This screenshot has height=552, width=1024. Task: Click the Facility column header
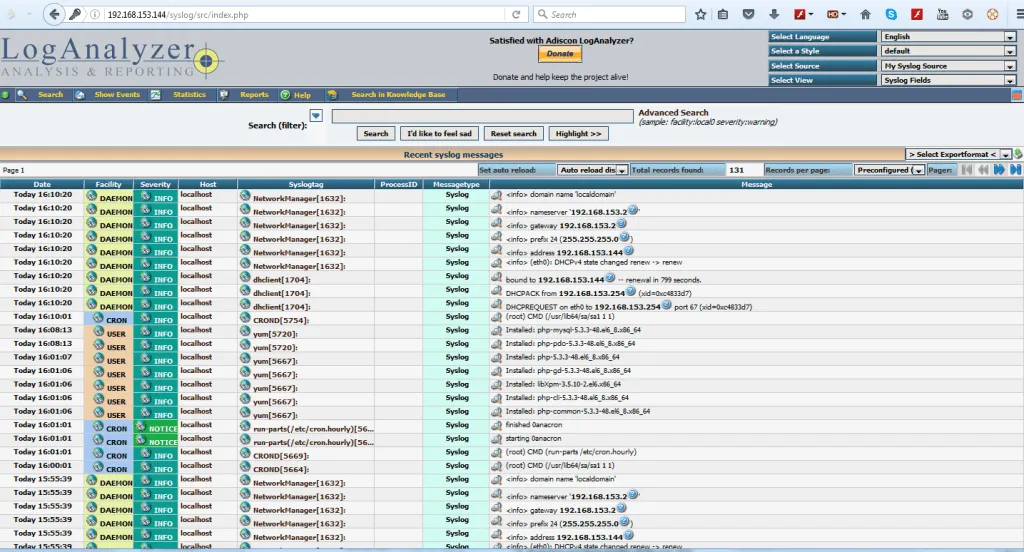(108, 184)
